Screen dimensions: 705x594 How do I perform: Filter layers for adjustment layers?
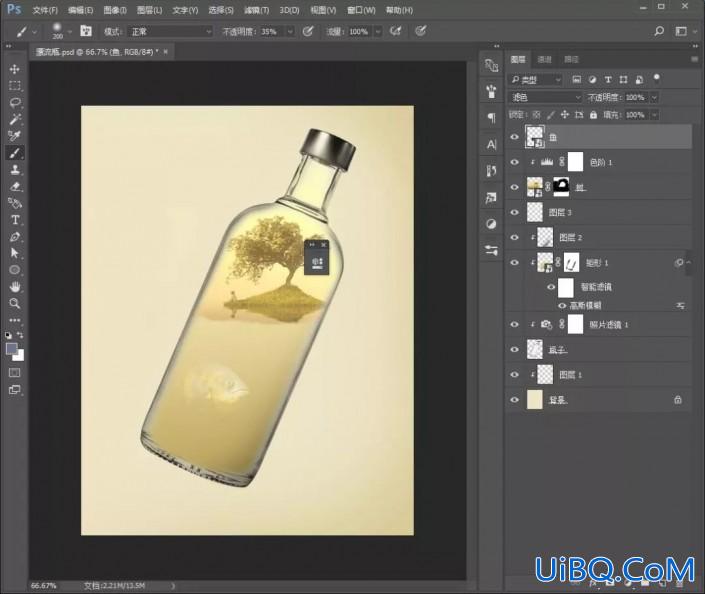(x=592, y=80)
